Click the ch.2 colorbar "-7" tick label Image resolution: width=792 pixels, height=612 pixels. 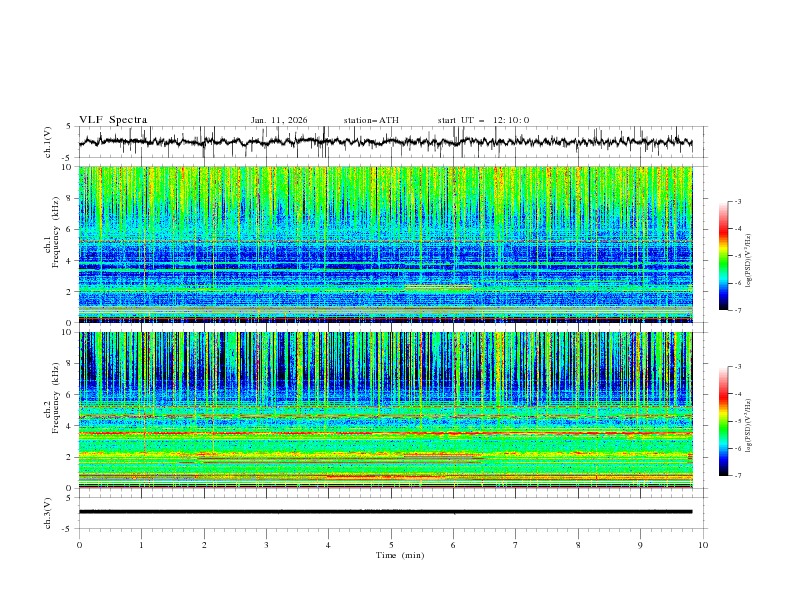[x=737, y=476]
